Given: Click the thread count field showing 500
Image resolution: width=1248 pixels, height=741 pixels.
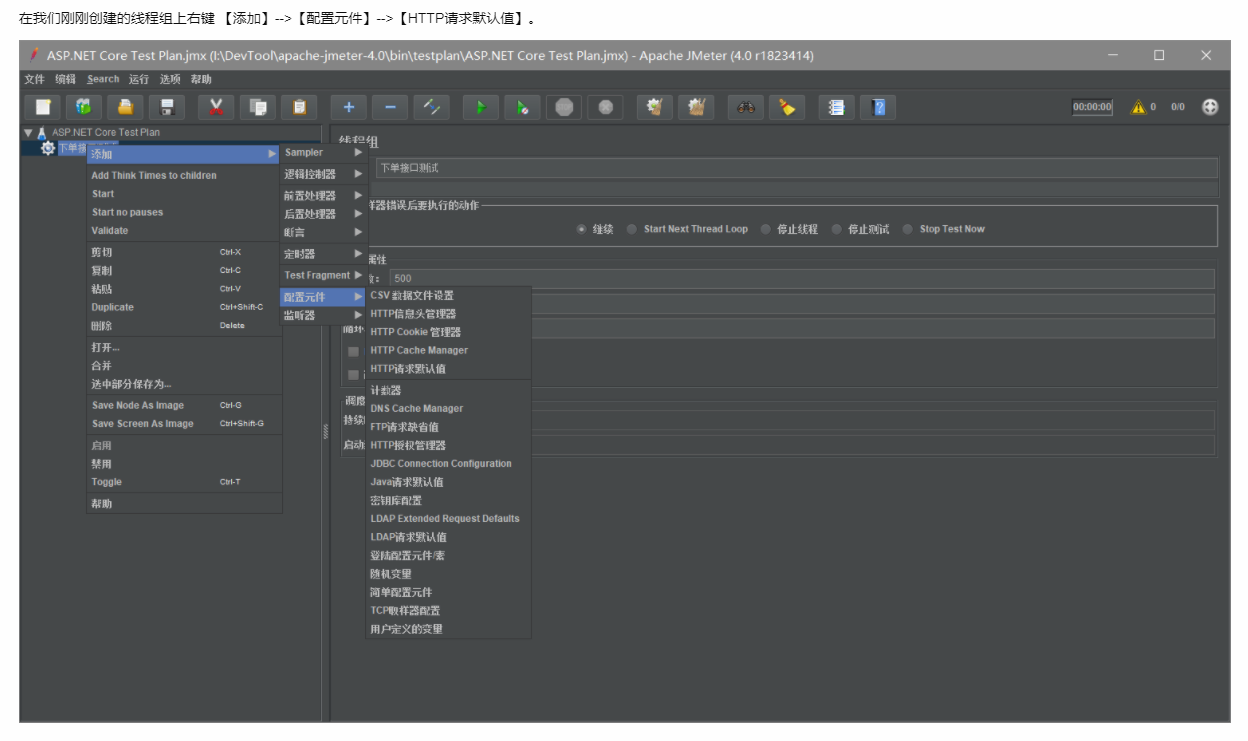Looking at the screenshot, I should (802, 279).
